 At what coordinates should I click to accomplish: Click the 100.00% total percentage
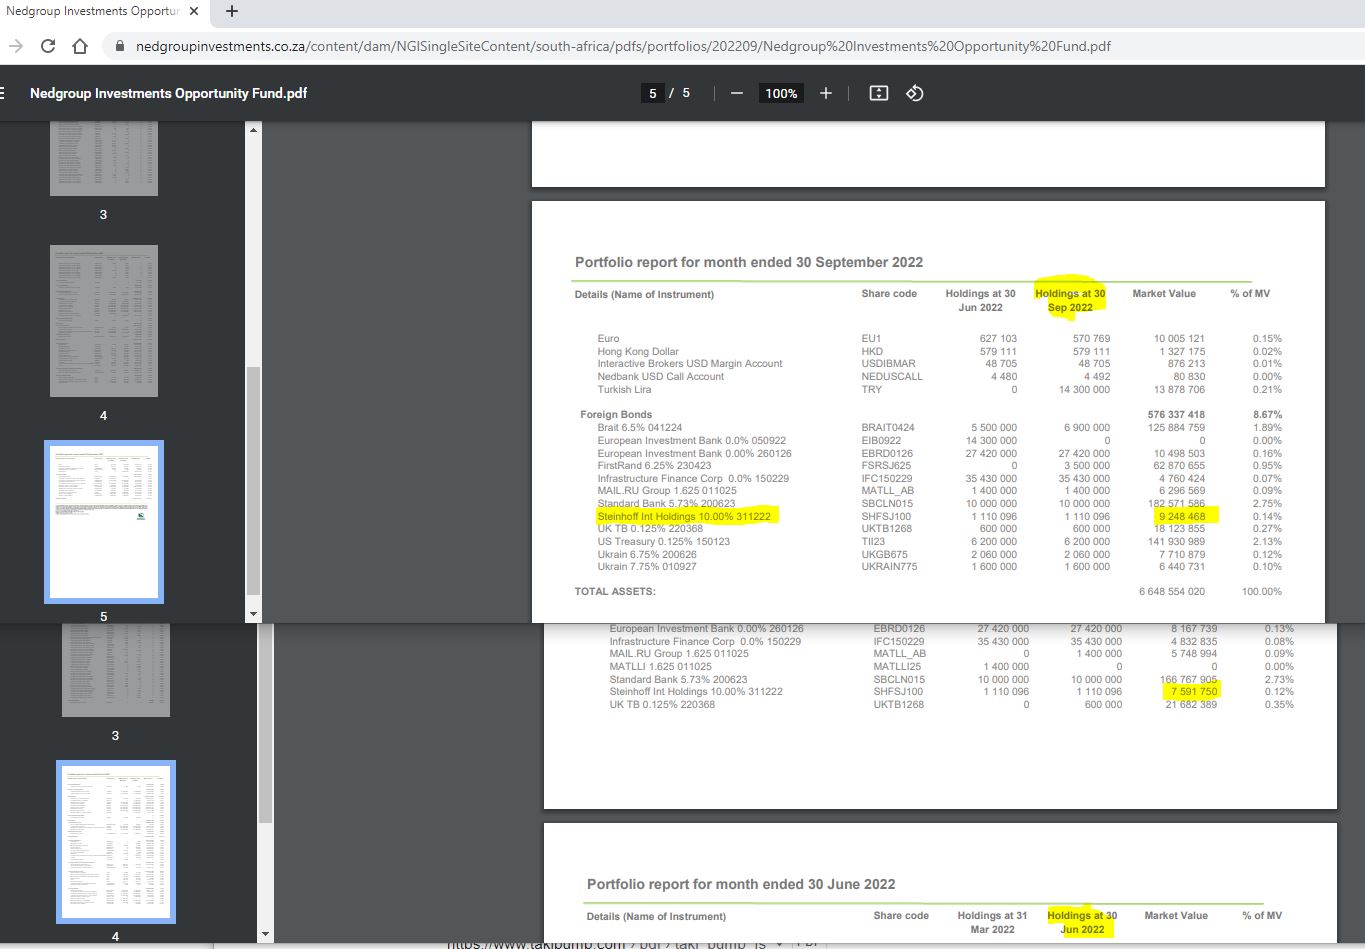1262,591
